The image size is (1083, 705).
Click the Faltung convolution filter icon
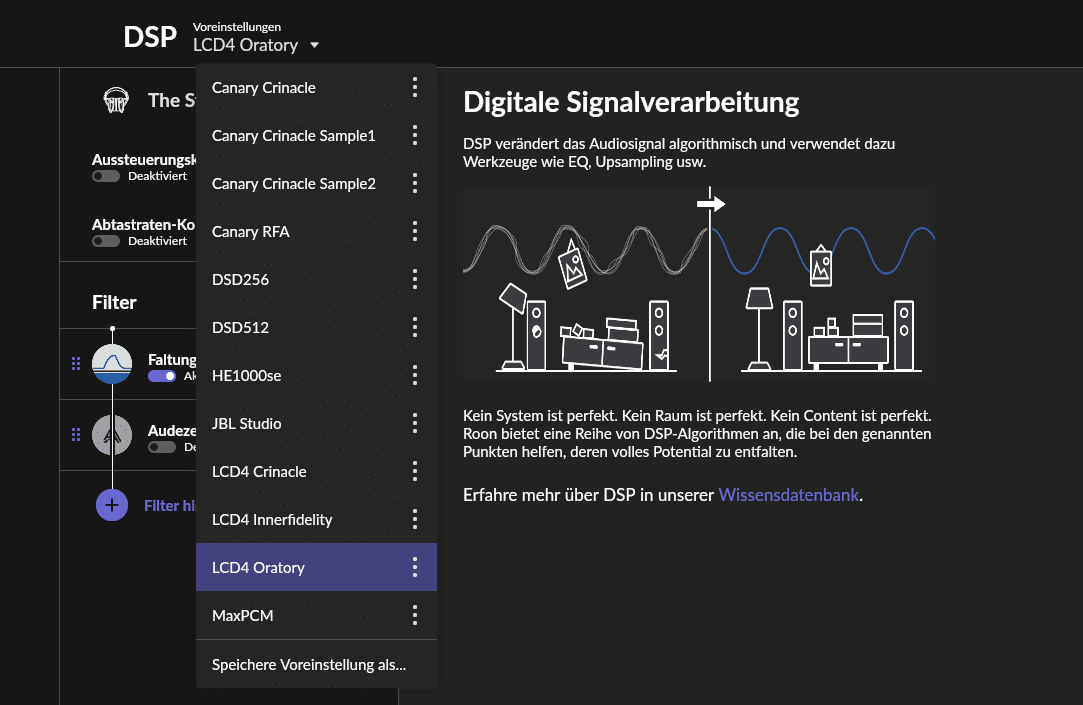point(112,364)
